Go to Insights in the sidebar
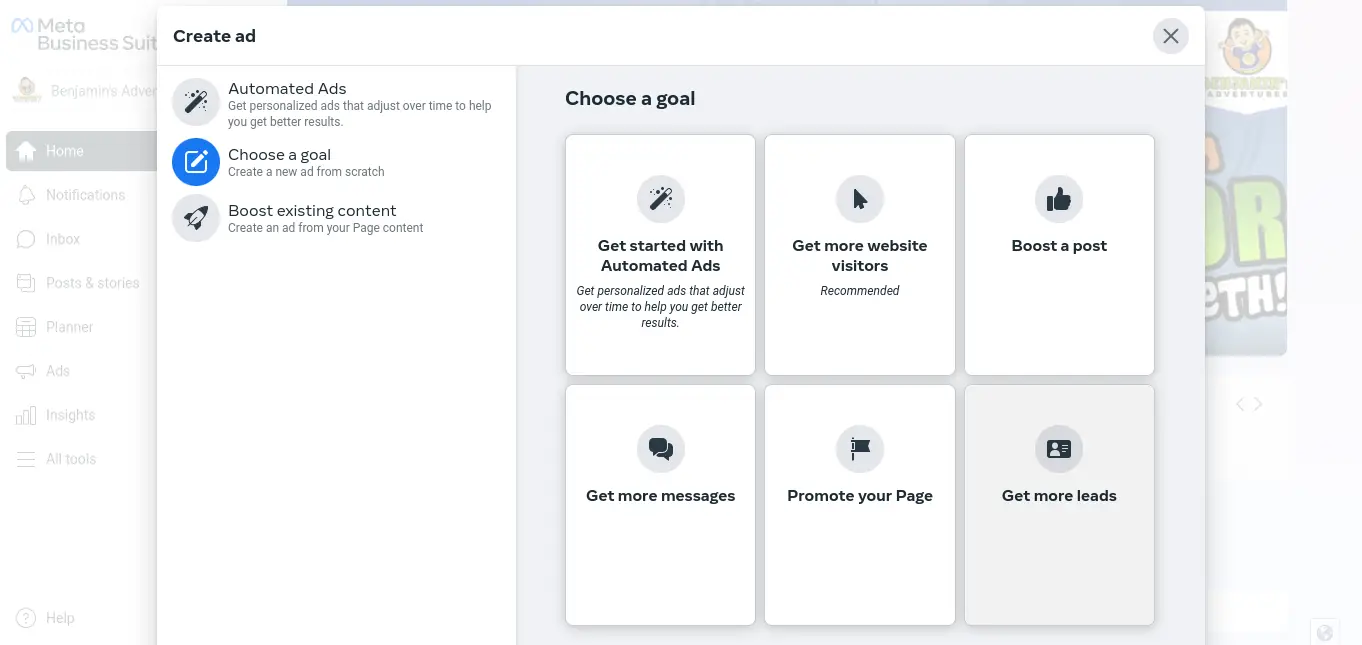Screen dimensions: 1362x645 click(x=70, y=415)
